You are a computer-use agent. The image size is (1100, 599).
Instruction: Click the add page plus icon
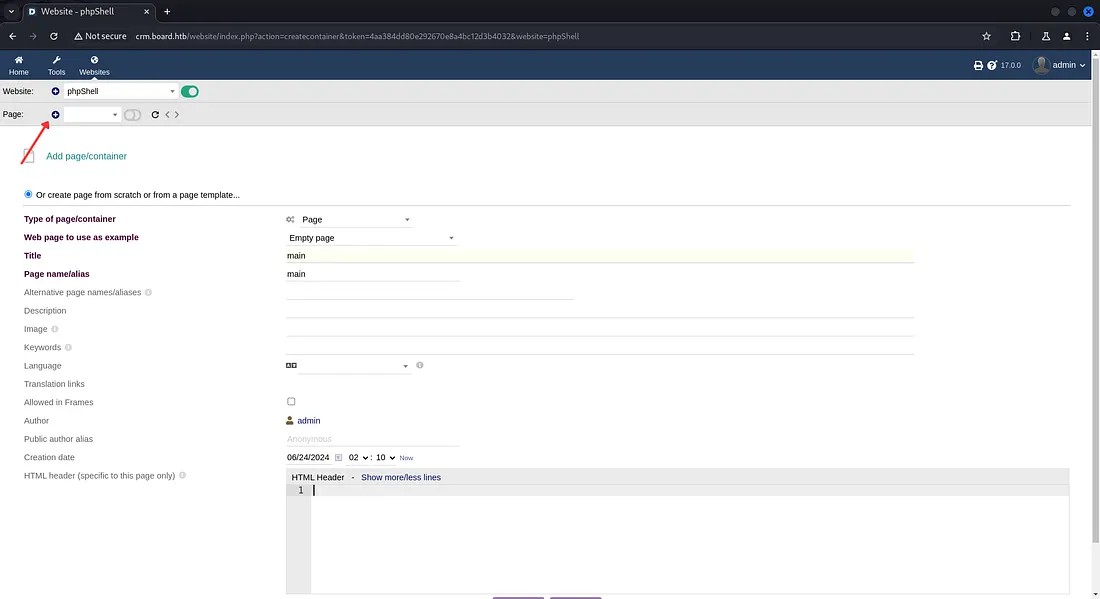pyautogui.click(x=55, y=115)
